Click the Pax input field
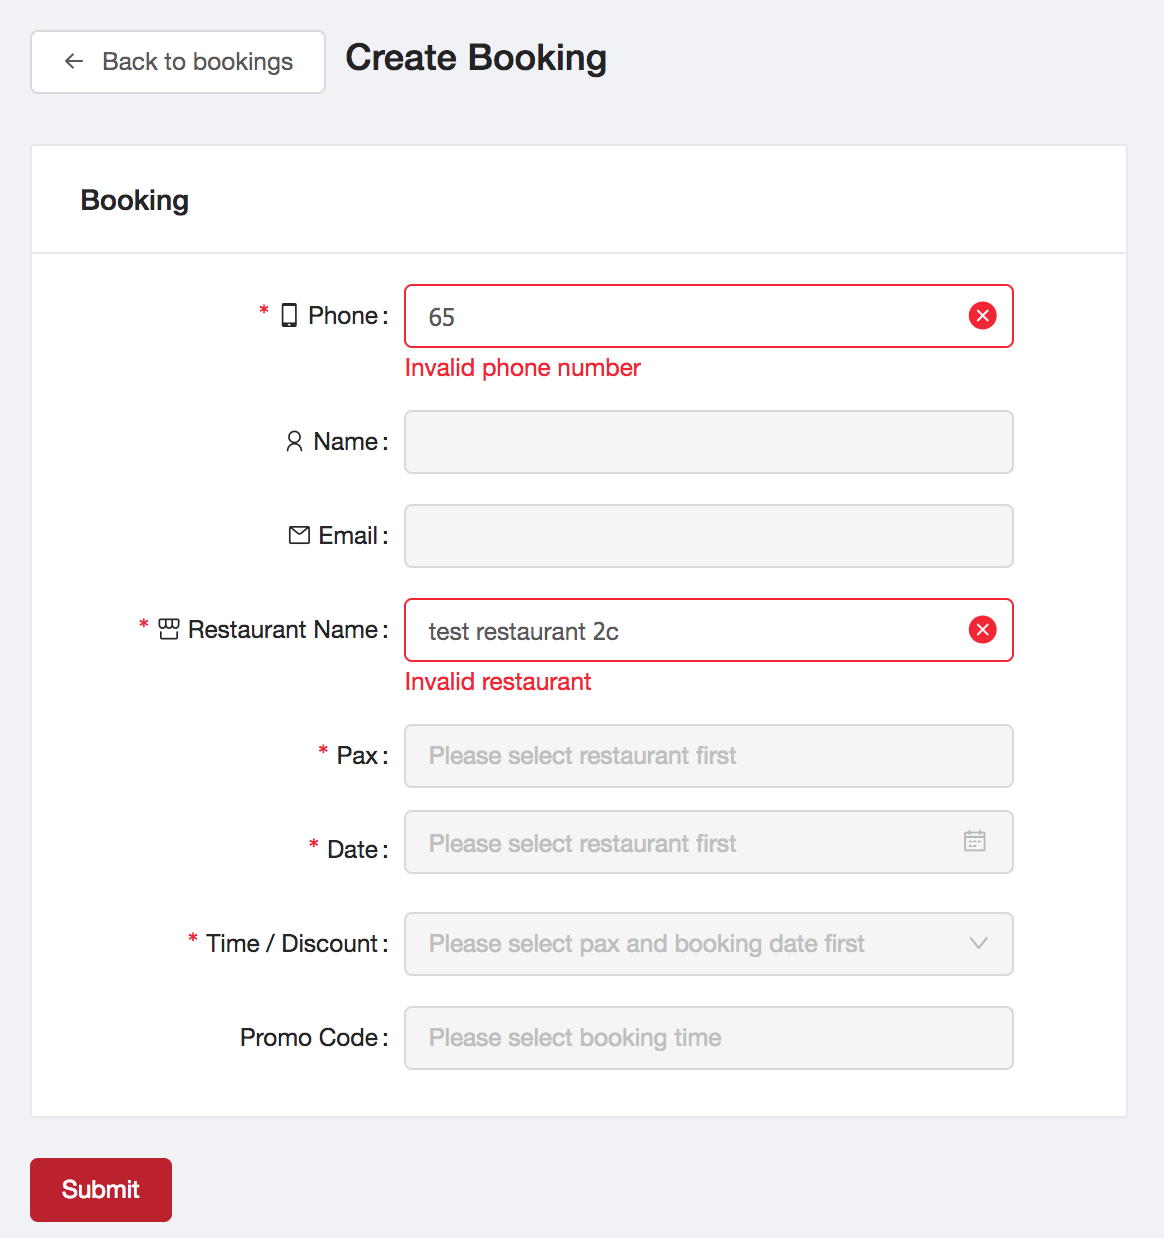The width and height of the screenshot is (1164, 1238). pyautogui.click(x=709, y=756)
